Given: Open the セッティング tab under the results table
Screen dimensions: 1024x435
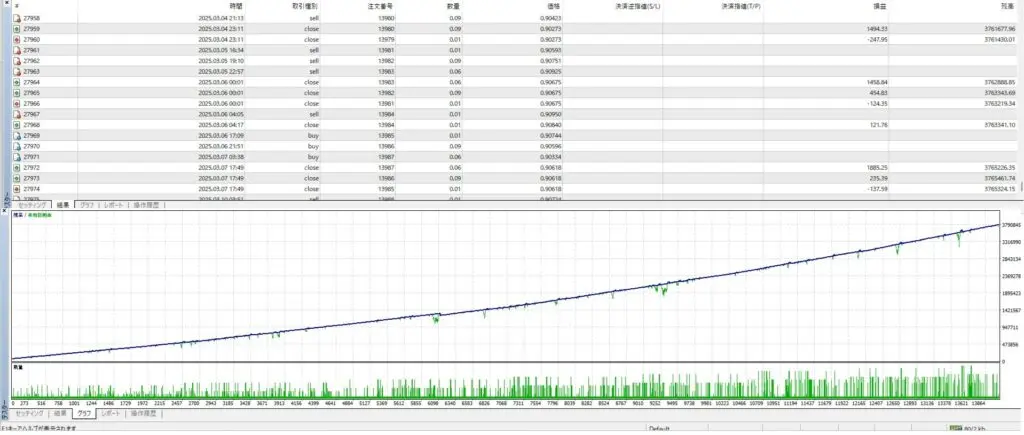Looking at the screenshot, I should pyautogui.click(x=32, y=204).
